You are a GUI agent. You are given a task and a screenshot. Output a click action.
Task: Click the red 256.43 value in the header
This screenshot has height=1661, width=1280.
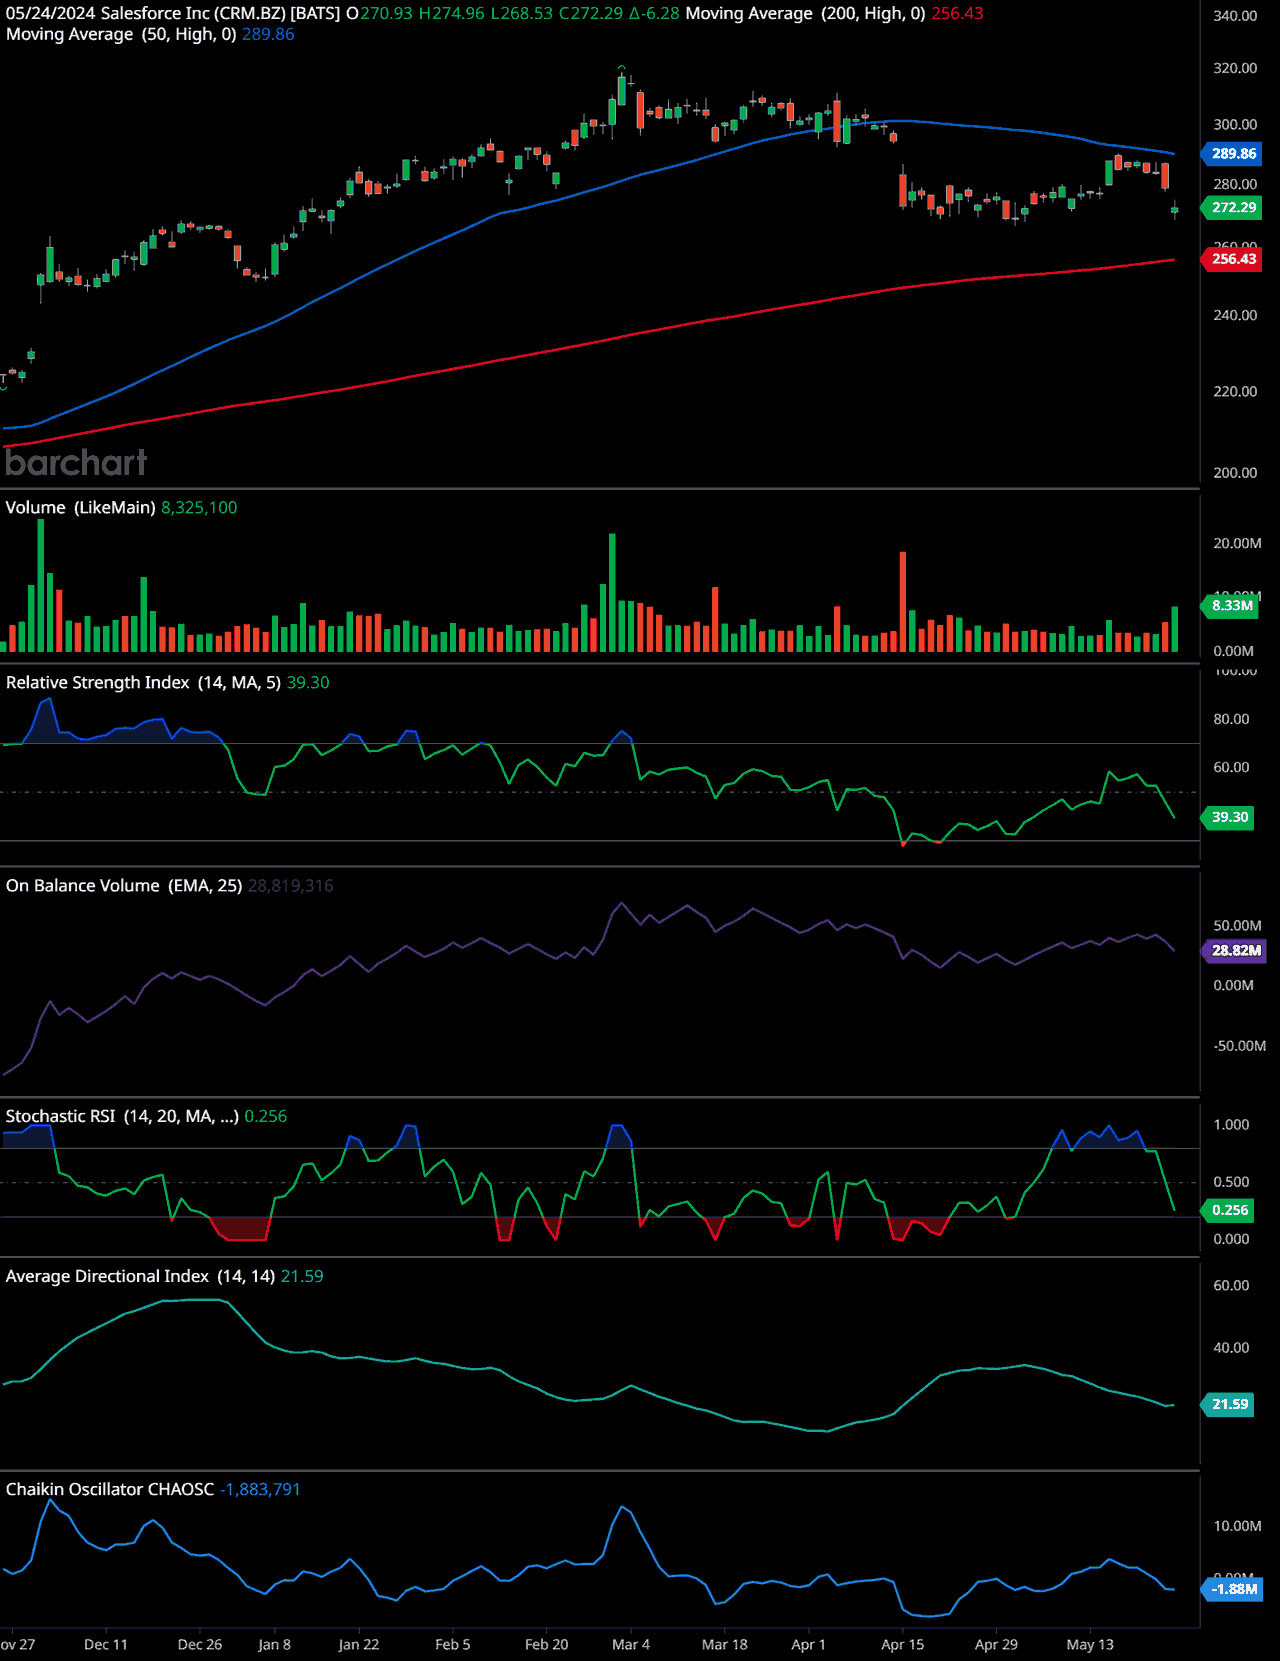coord(957,14)
